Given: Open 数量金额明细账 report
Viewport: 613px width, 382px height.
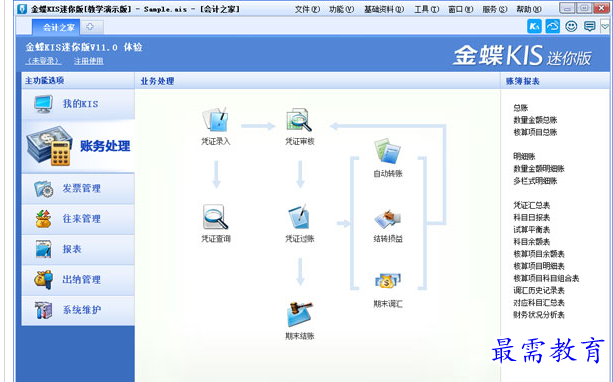Looking at the screenshot, I should (x=539, y=169).
